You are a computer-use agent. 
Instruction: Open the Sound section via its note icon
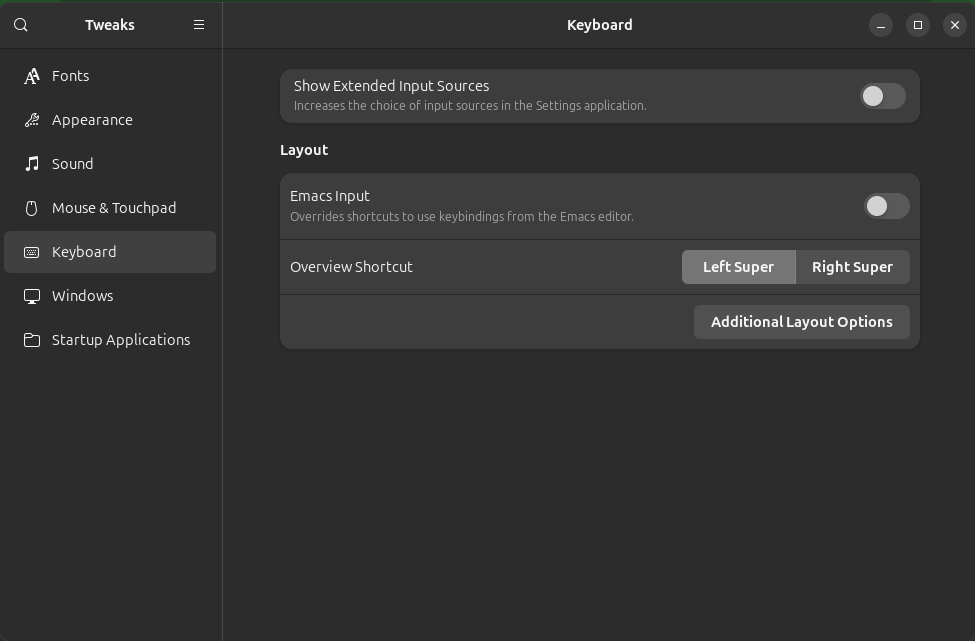31,164
